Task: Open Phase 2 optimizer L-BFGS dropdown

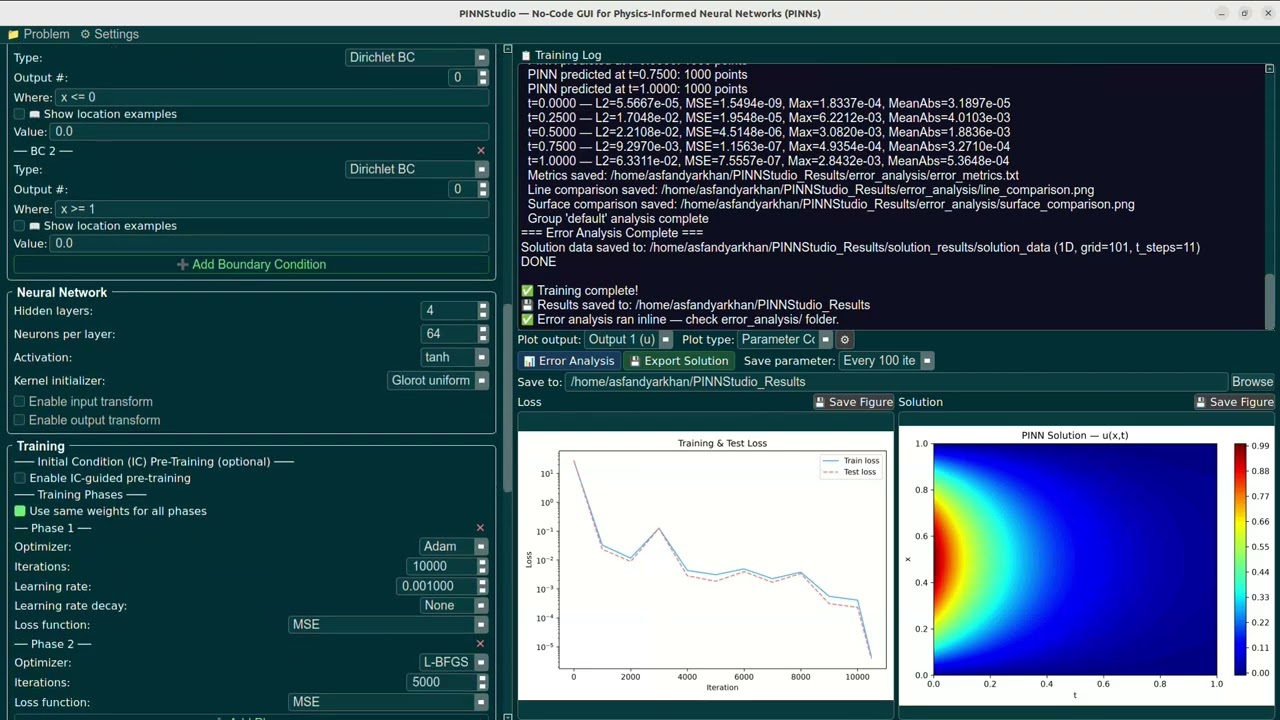Action: pyautogui.click(x=454, y=662)
